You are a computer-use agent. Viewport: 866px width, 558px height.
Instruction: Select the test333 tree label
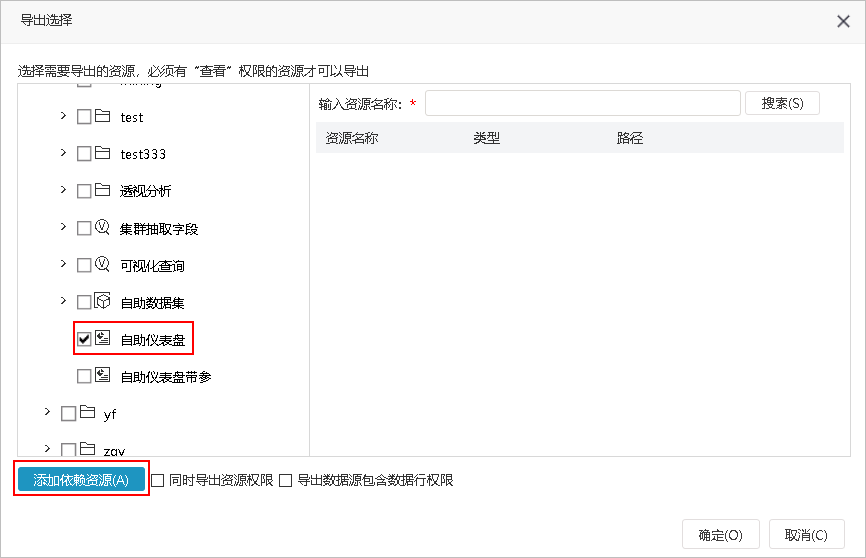143,154
